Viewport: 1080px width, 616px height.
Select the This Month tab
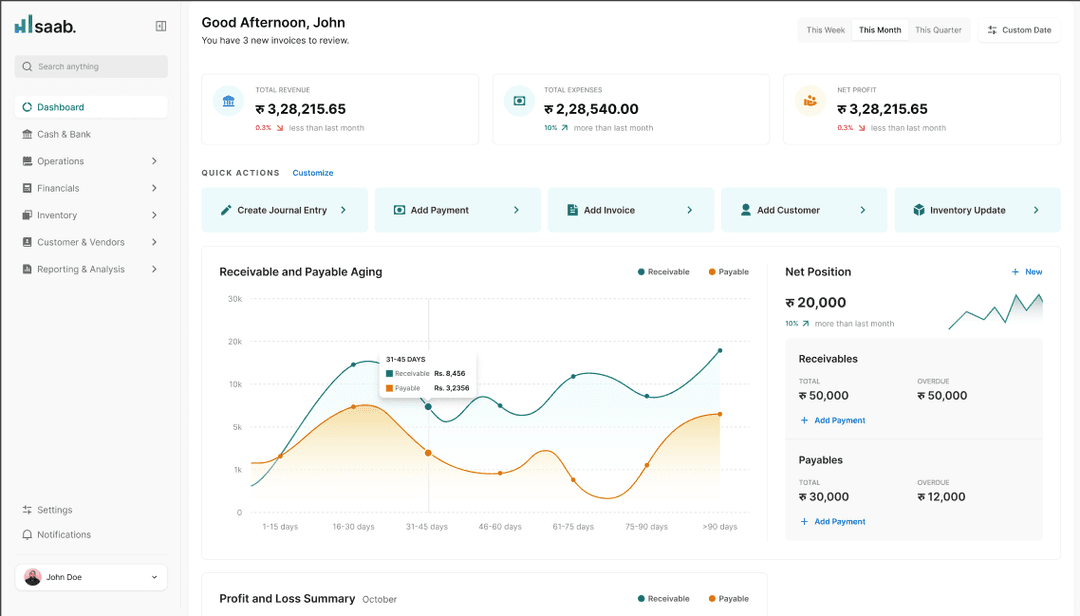(879, 30)
